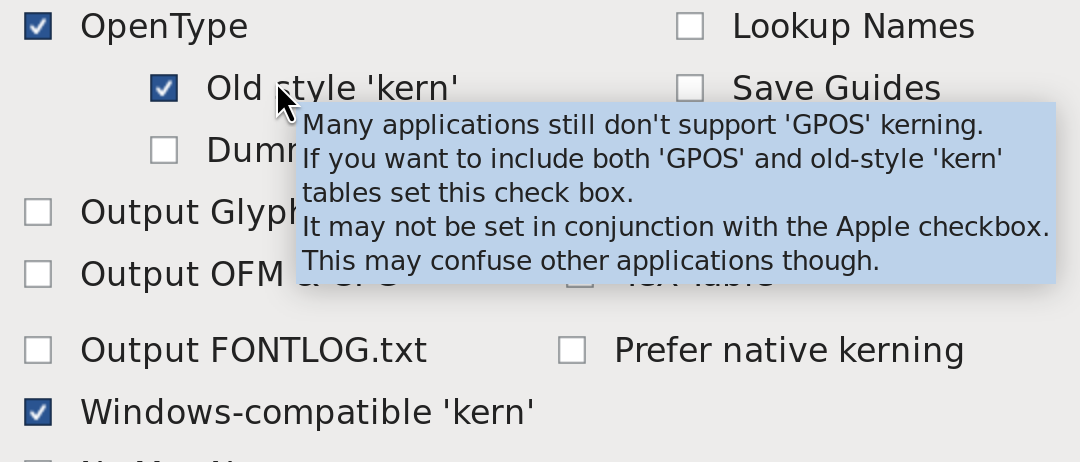Click the 'Prefer native kerning' label text
The image size is (1080, 462).
click(789, 350)
